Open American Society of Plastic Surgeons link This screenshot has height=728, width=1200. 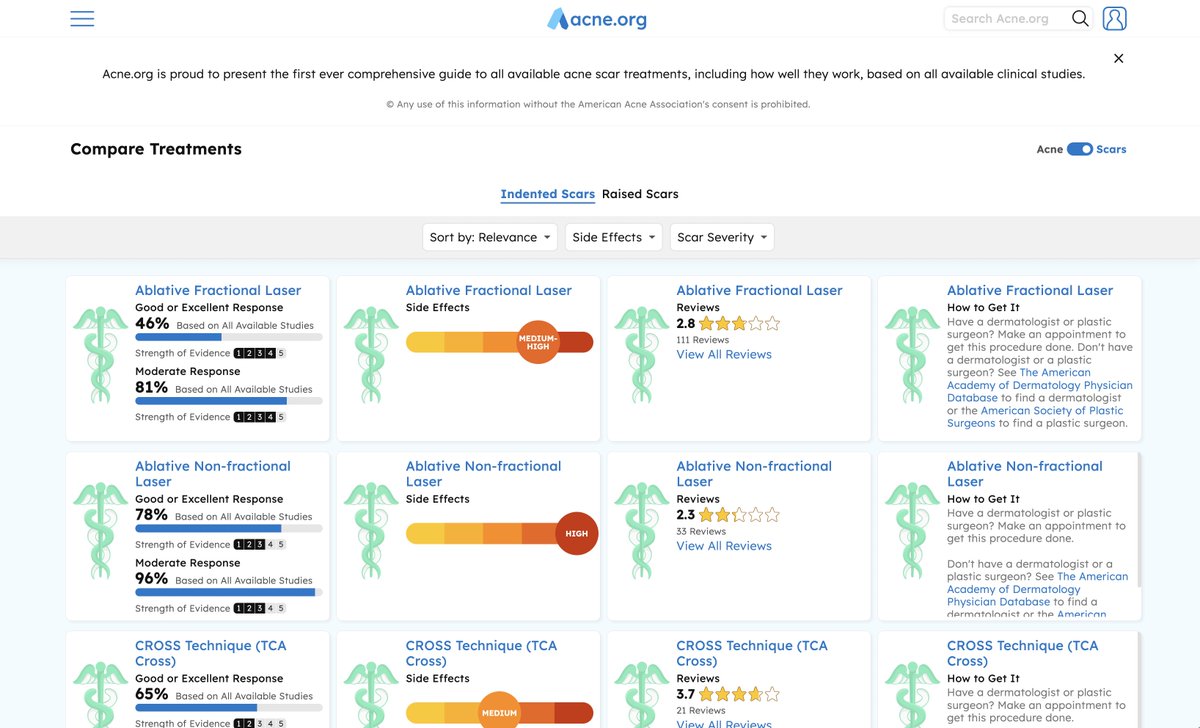[1035, 417]
